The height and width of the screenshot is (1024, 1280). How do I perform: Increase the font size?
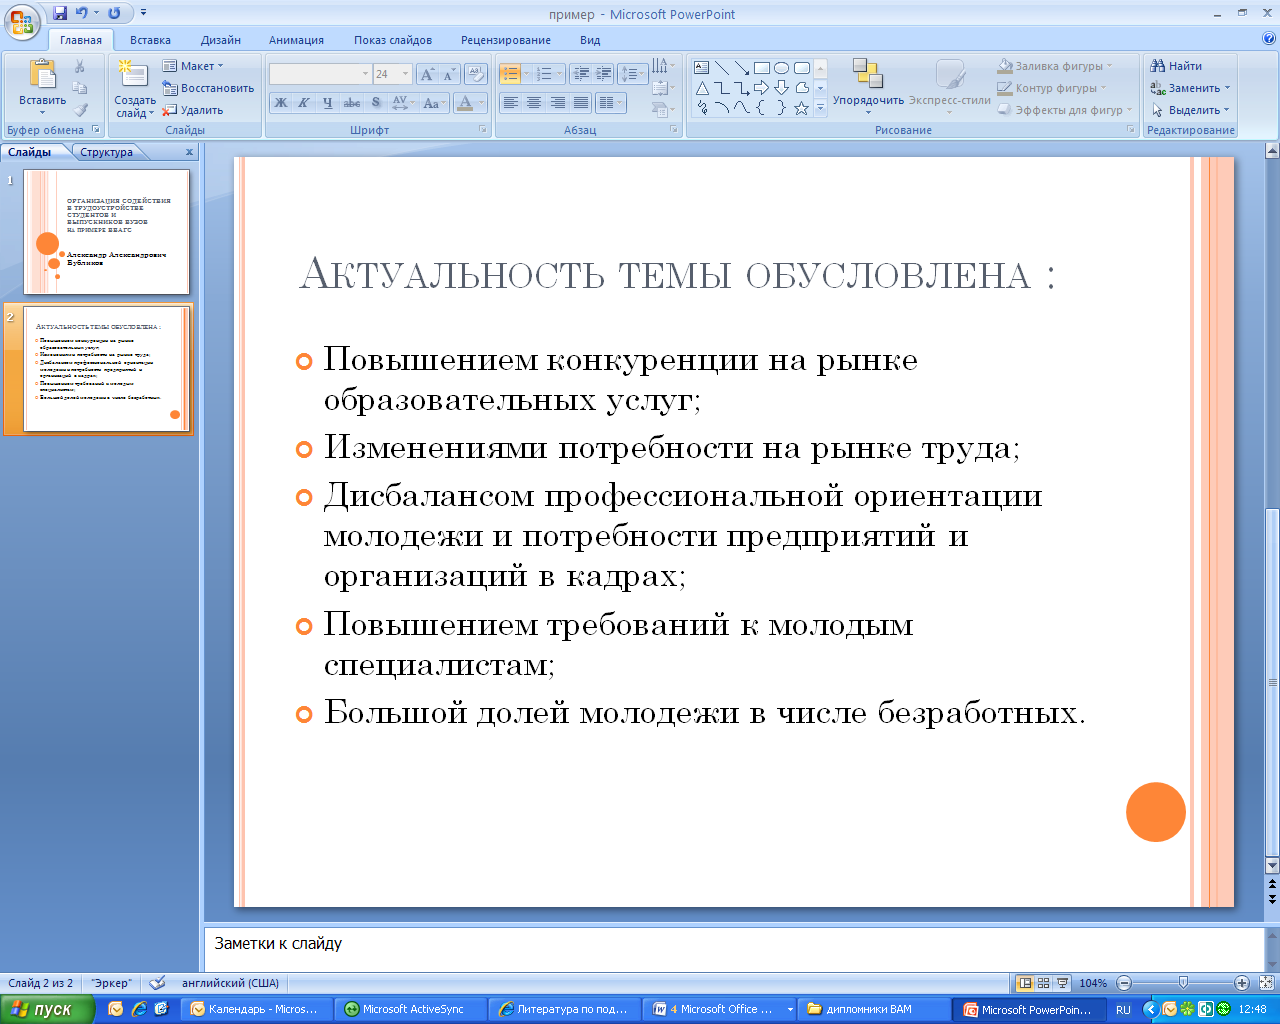coord(428,74)
